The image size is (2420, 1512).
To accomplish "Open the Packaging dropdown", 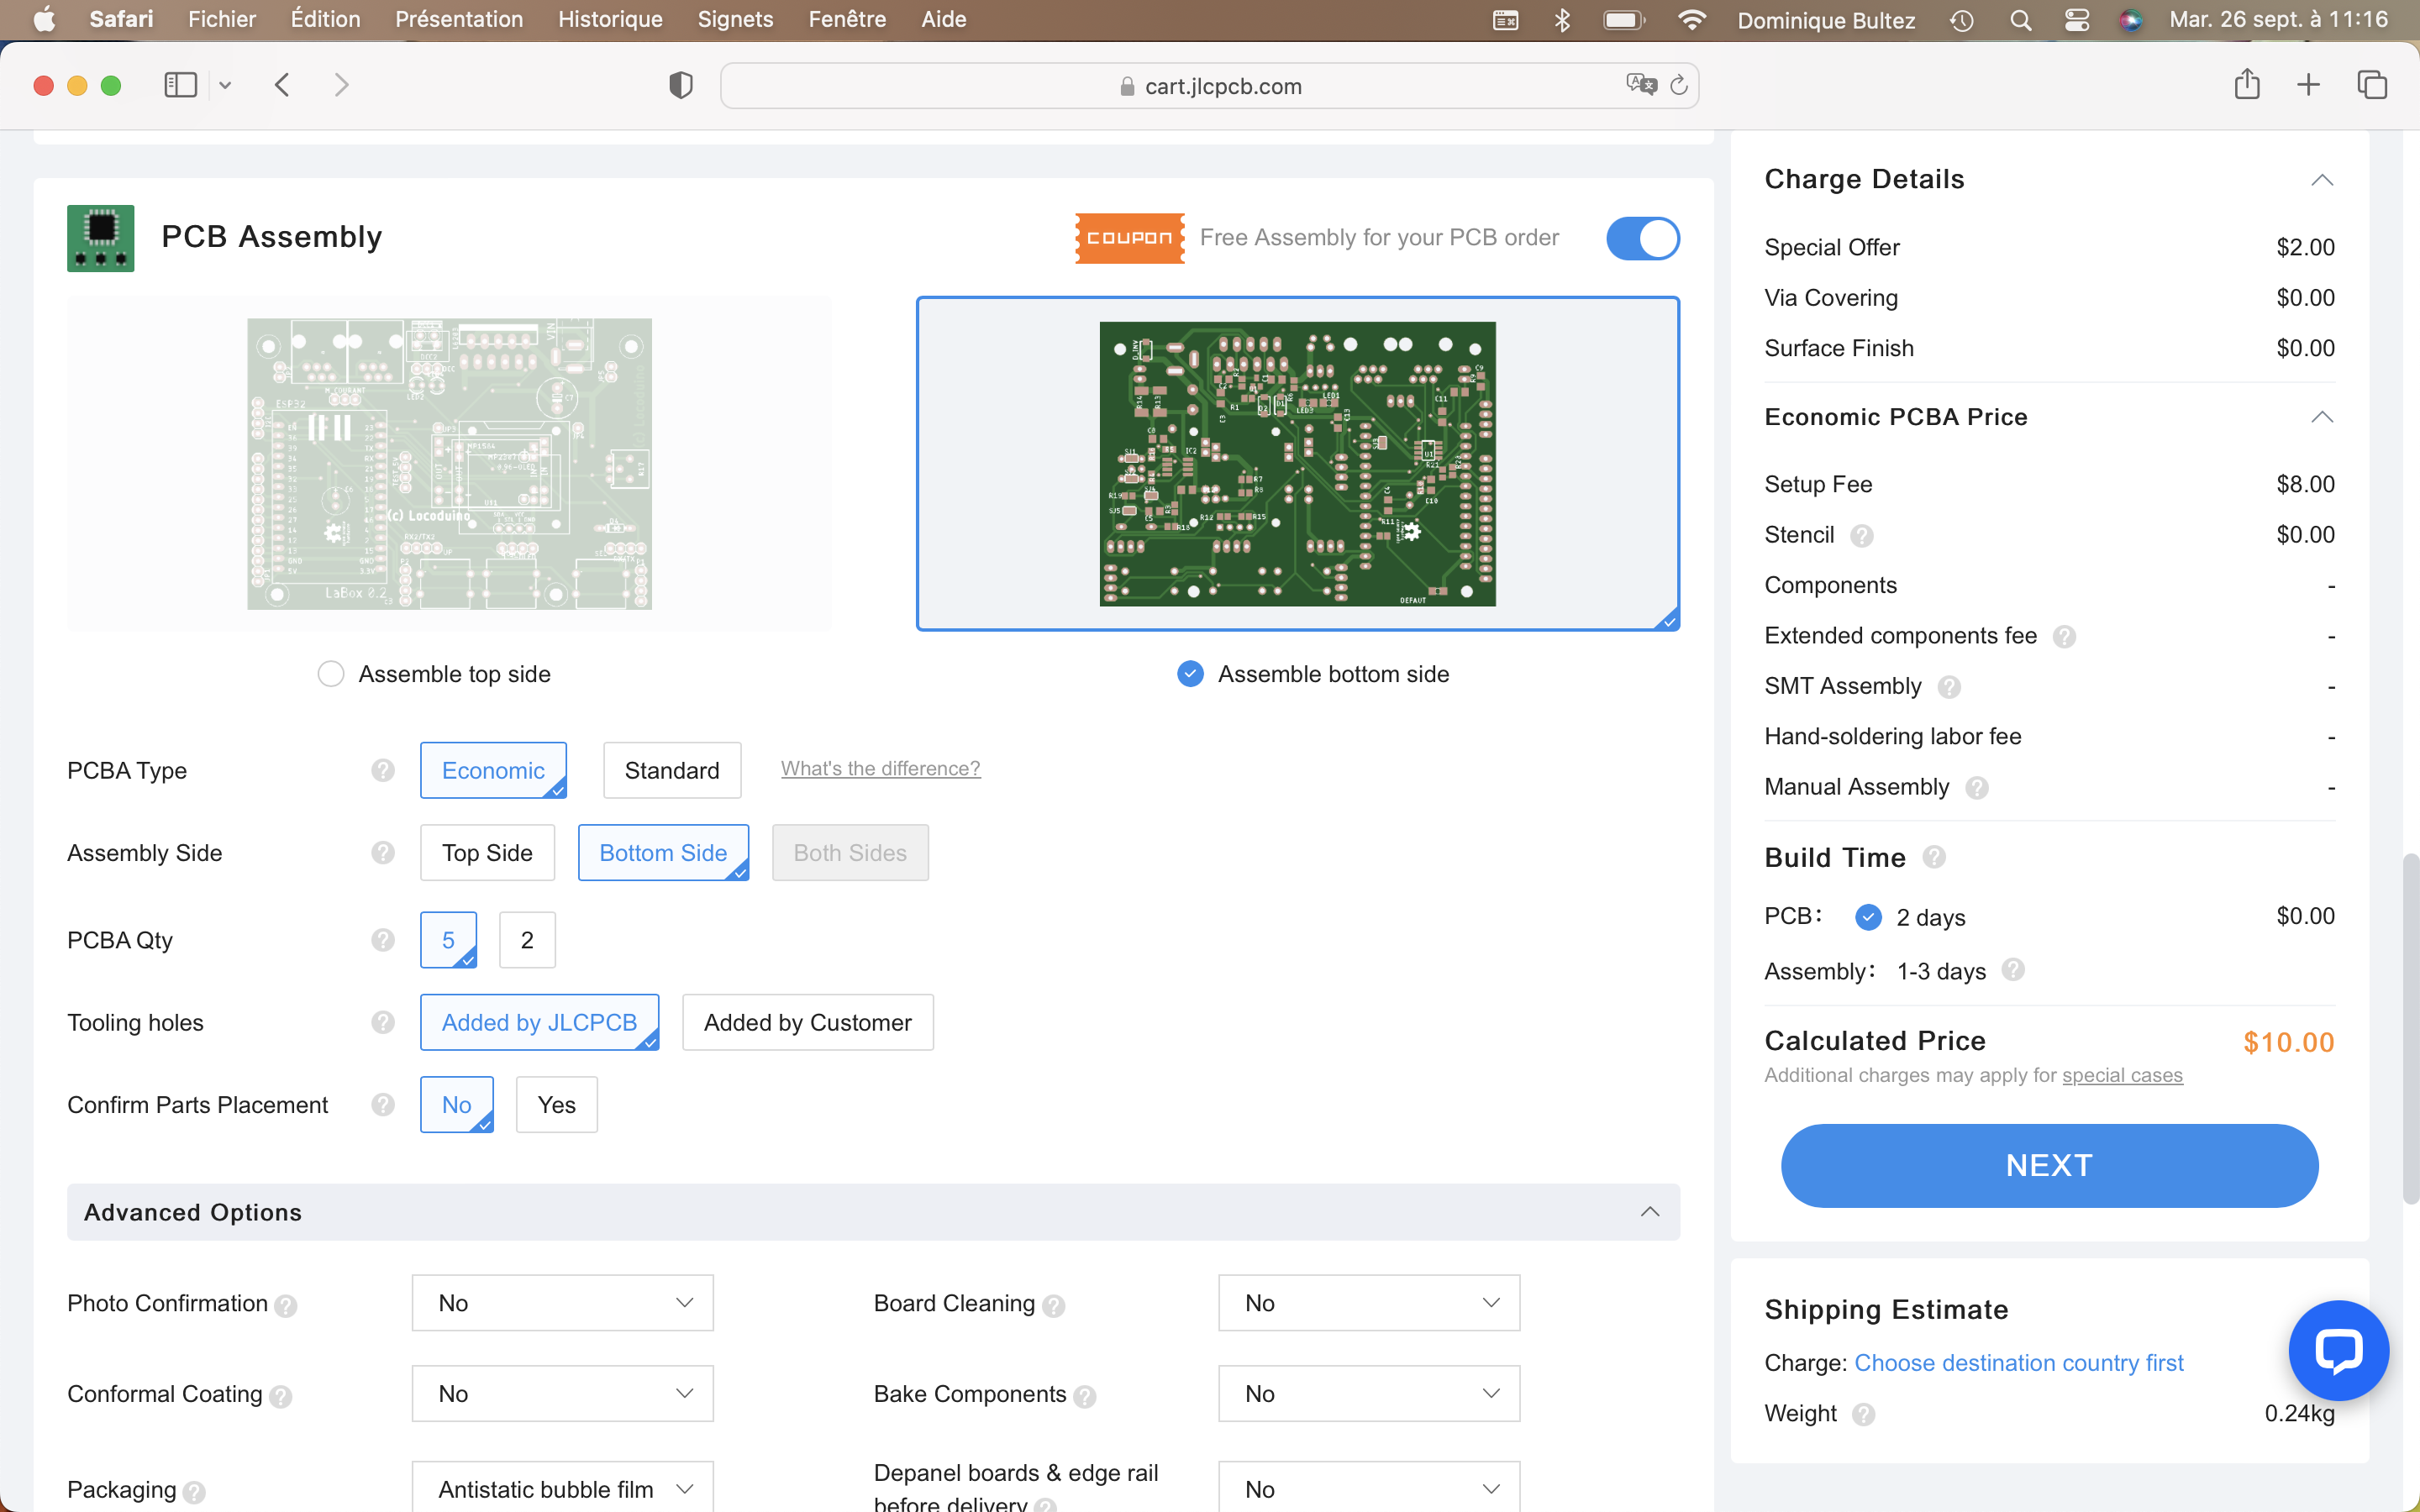I will click(x=563, y=1488).
